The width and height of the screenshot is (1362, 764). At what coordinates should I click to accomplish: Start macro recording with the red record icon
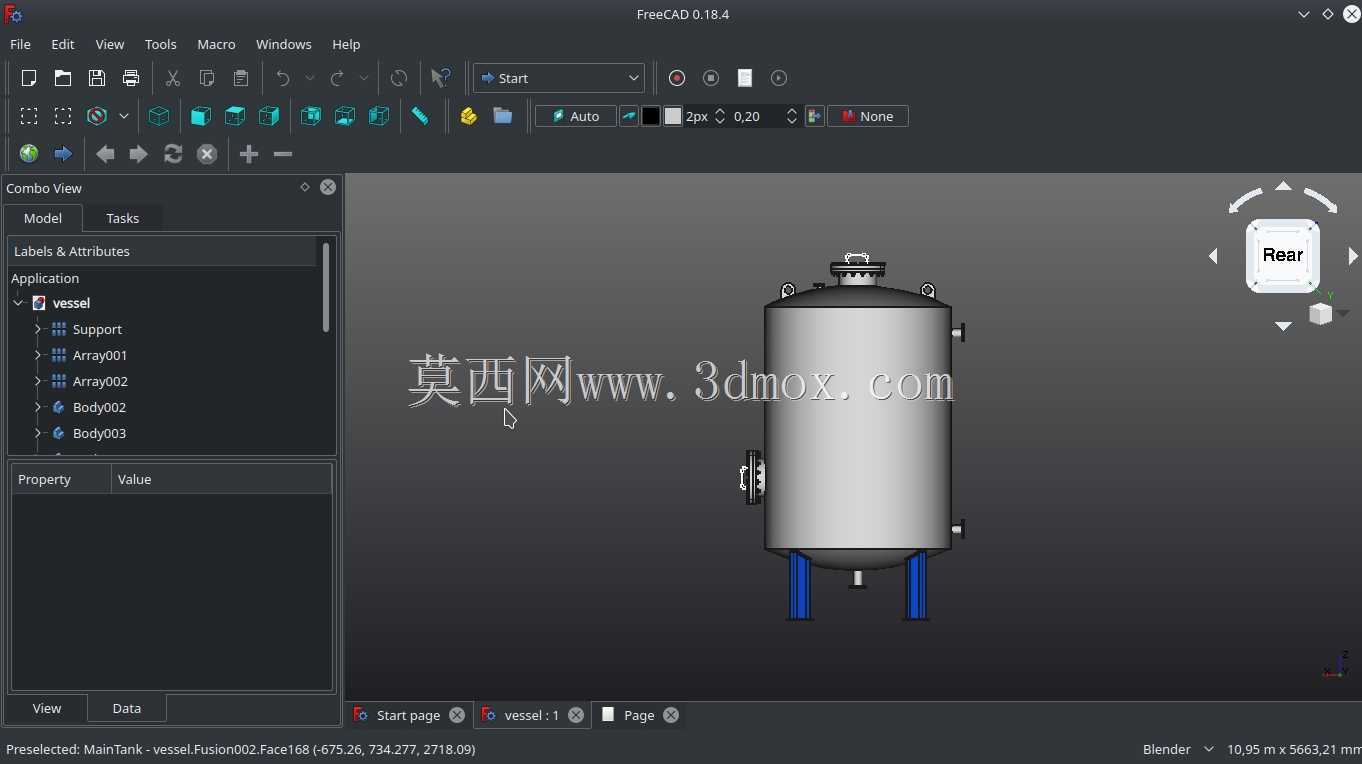[x=677, y=78]
